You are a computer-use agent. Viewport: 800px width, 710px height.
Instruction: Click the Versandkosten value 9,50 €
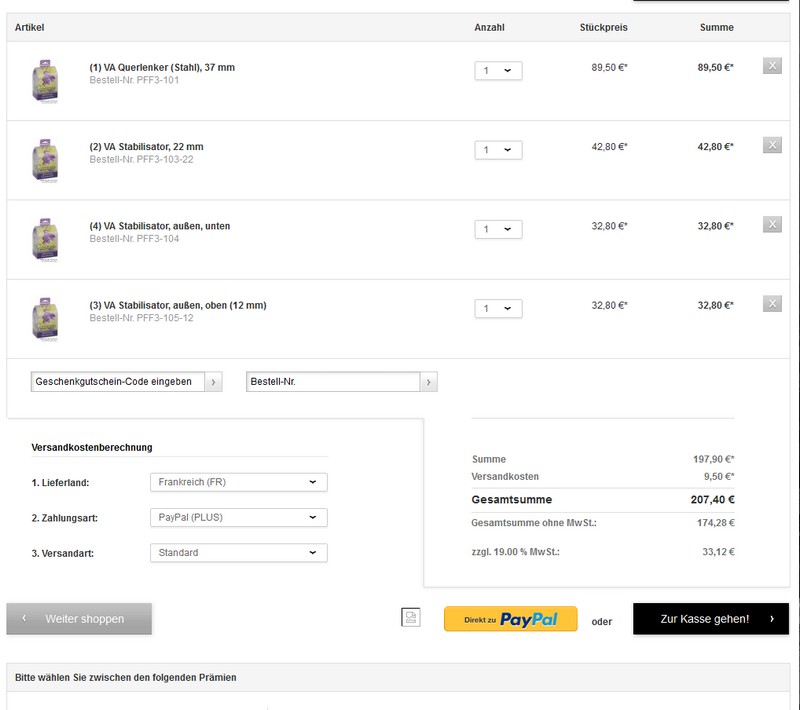click(719, 476)
